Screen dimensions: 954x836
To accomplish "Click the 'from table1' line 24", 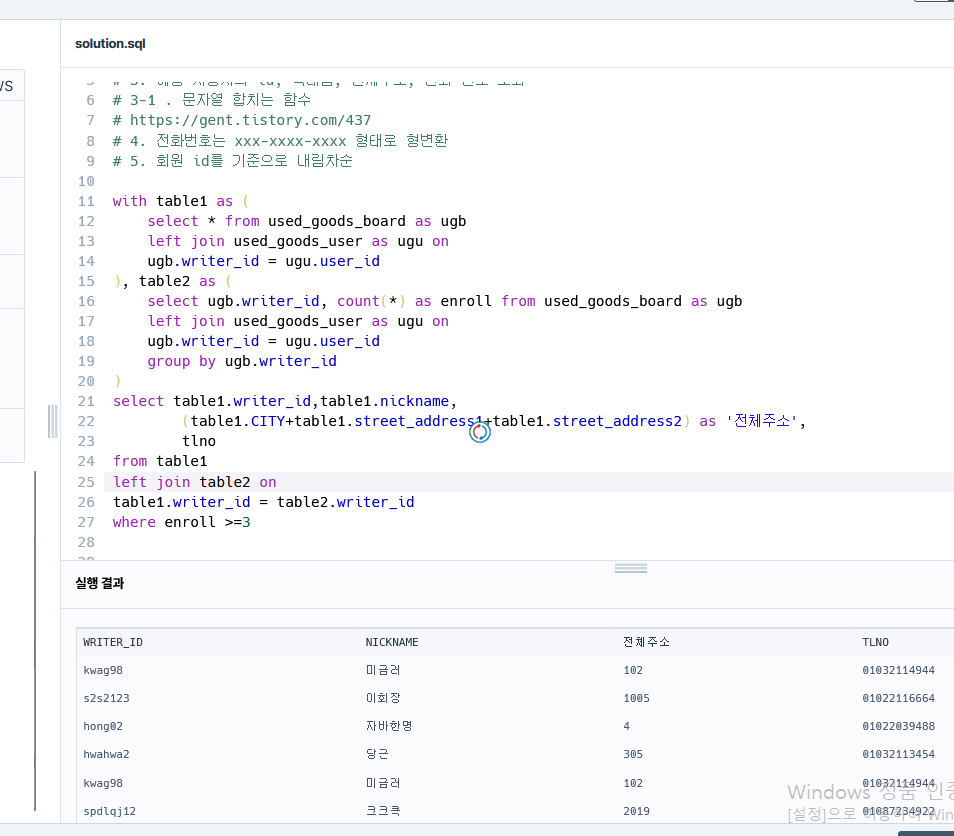I will (x=160, y=461).
